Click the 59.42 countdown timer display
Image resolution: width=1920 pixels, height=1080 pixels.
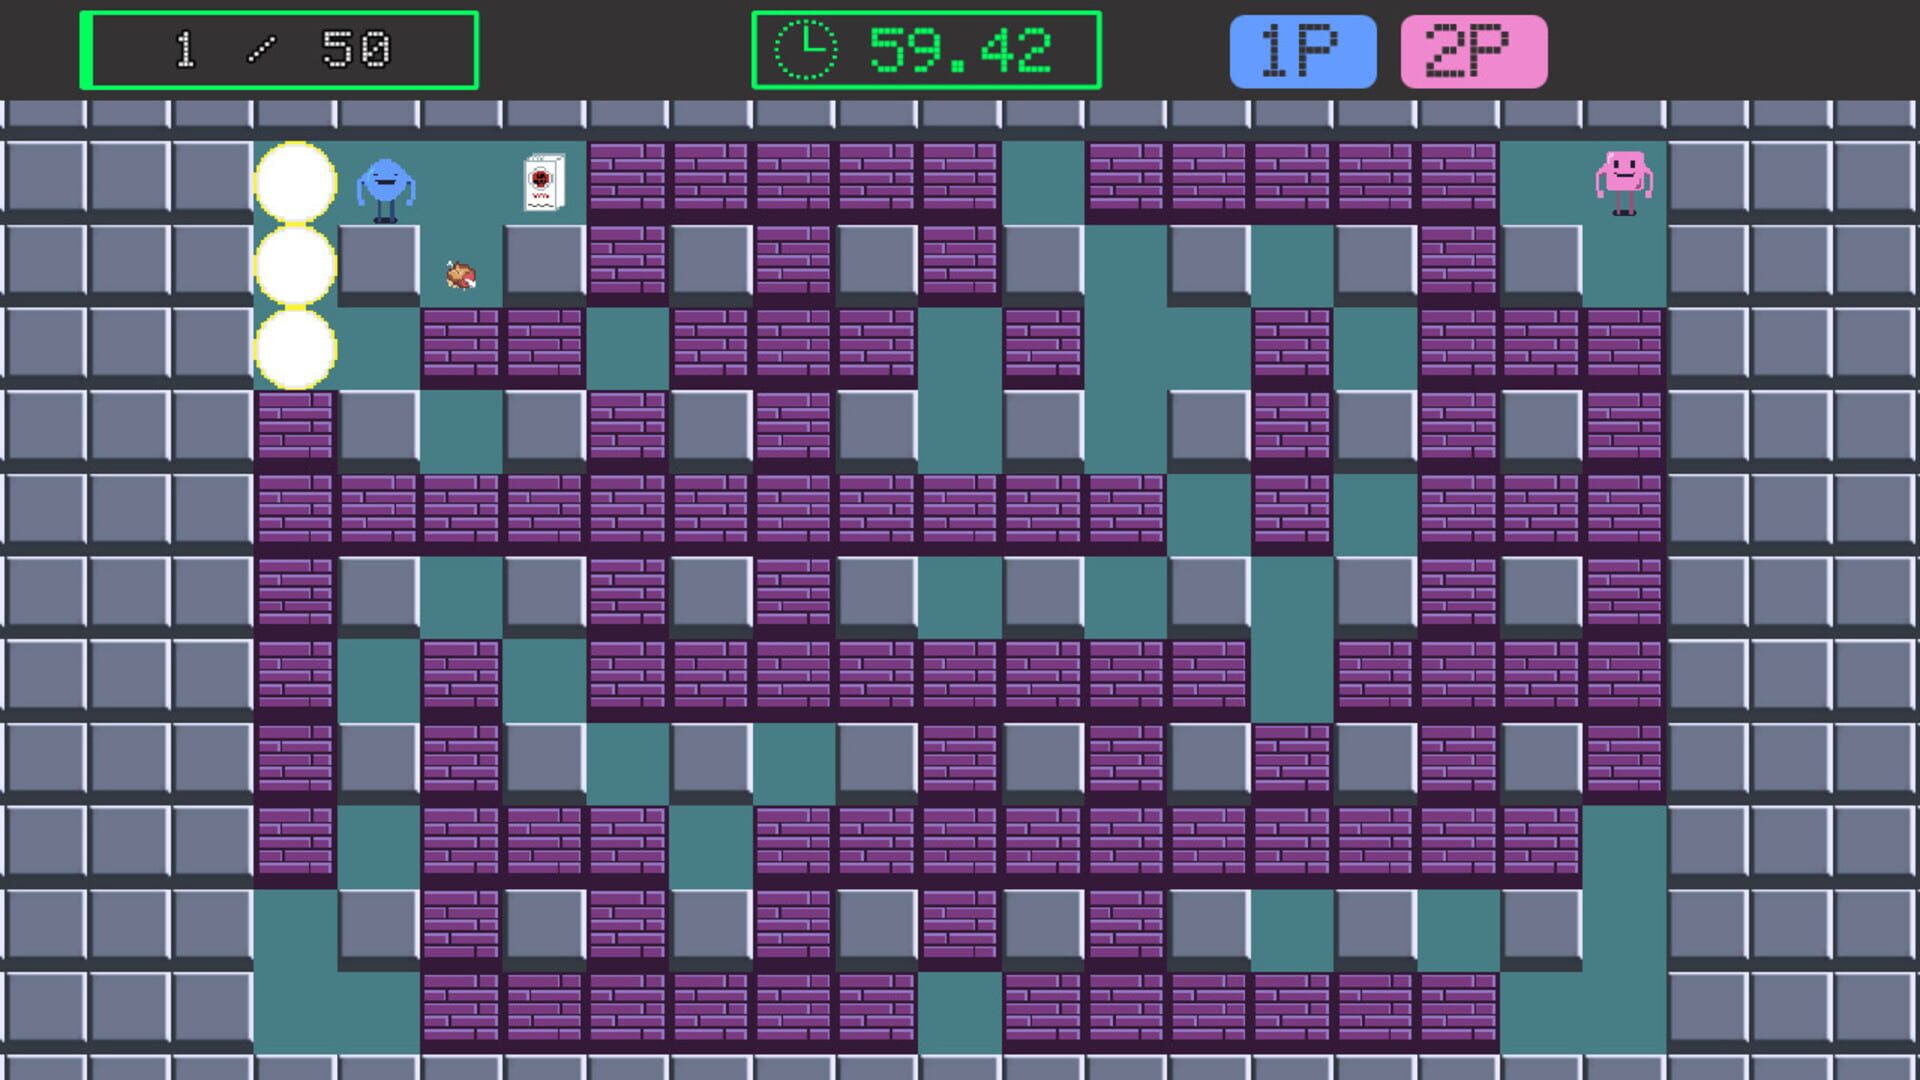coord(959,51)
